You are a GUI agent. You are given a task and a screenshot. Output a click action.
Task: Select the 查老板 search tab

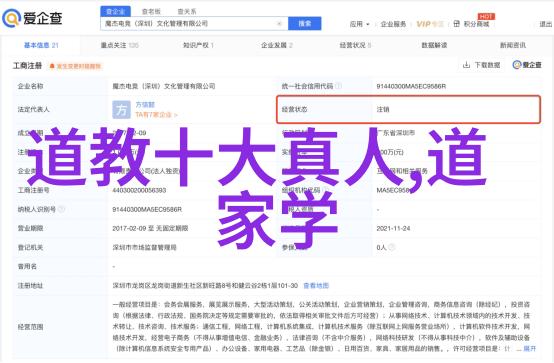coord(151,12)
